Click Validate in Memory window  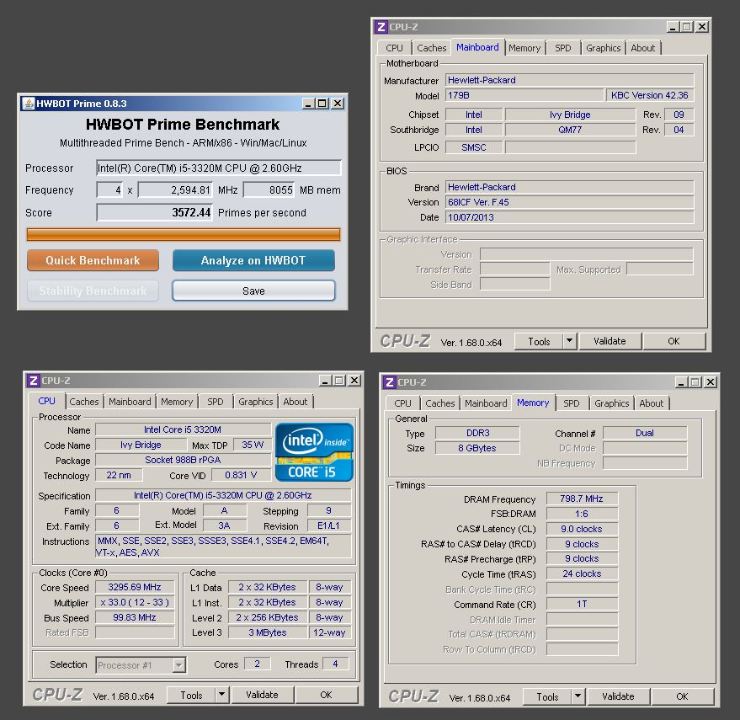click(x=618, y=696)
